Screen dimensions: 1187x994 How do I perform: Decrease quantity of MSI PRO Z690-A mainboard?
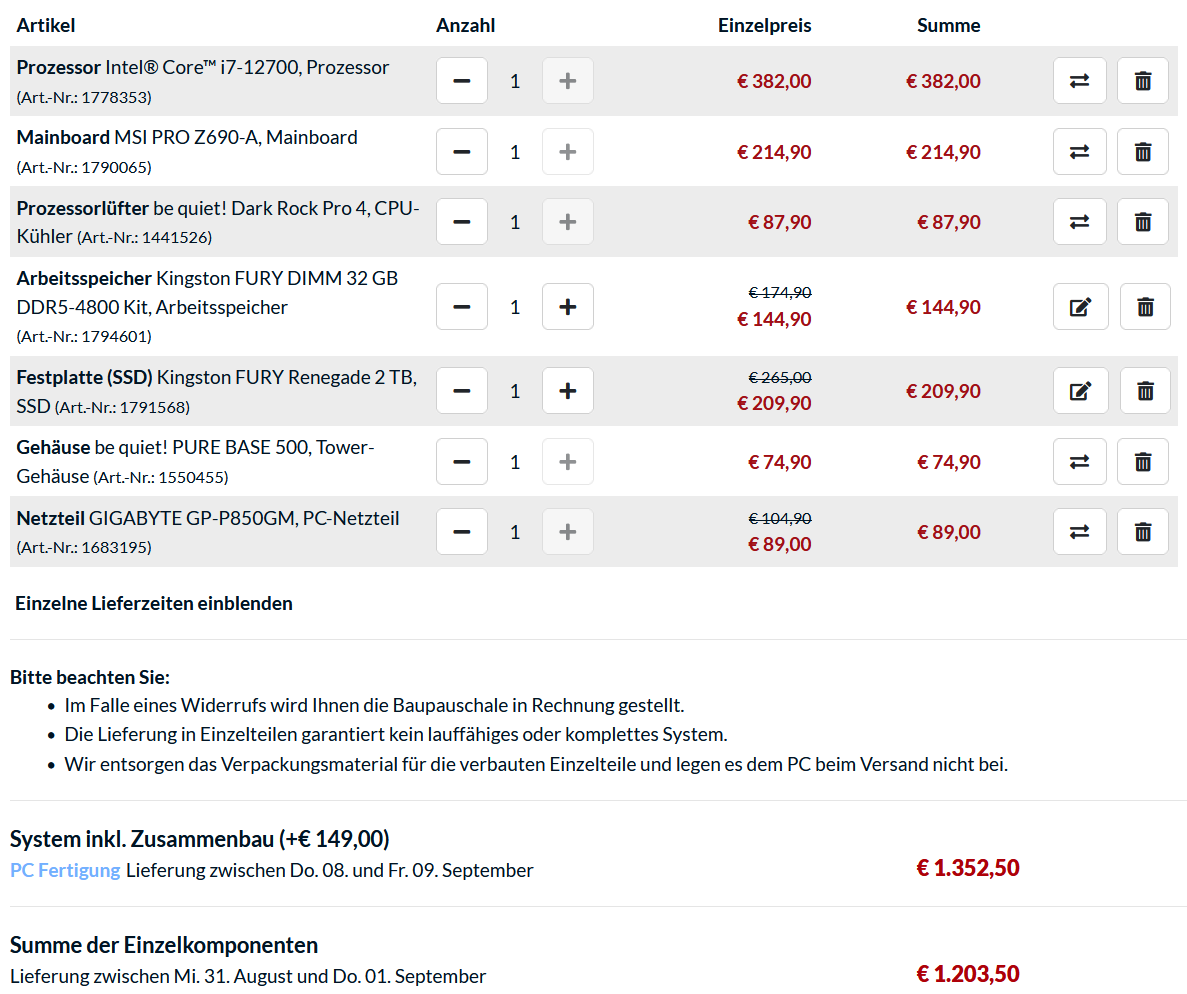point(462,152)
